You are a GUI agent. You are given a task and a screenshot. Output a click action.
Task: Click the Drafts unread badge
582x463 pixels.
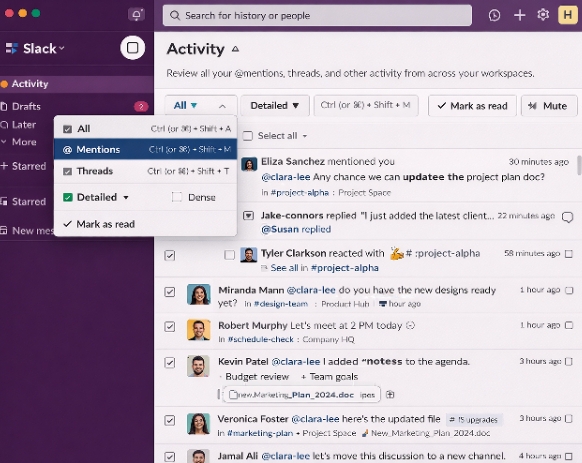click(x=141, y=107)
